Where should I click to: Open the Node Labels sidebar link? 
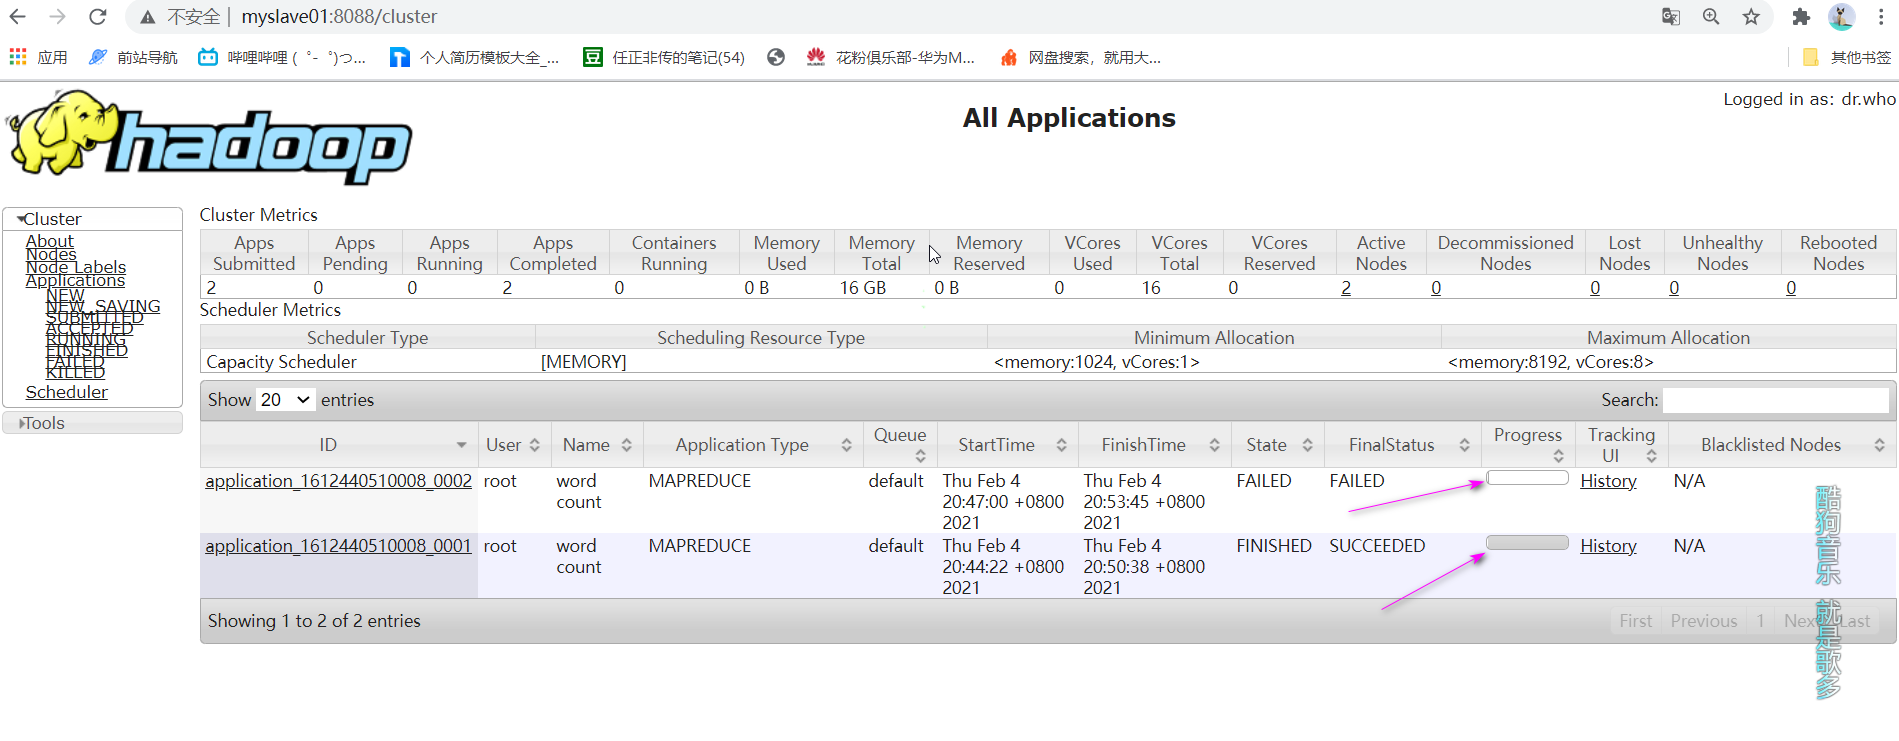tap(76, 267)
